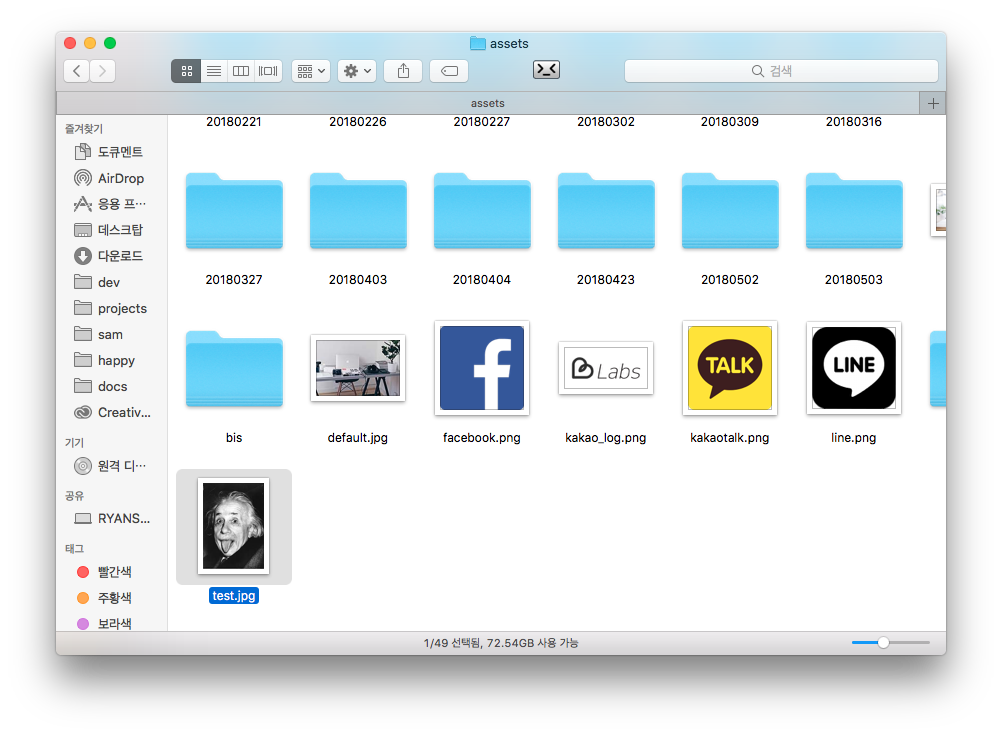Open the gear action menu

tap(357, 71)
